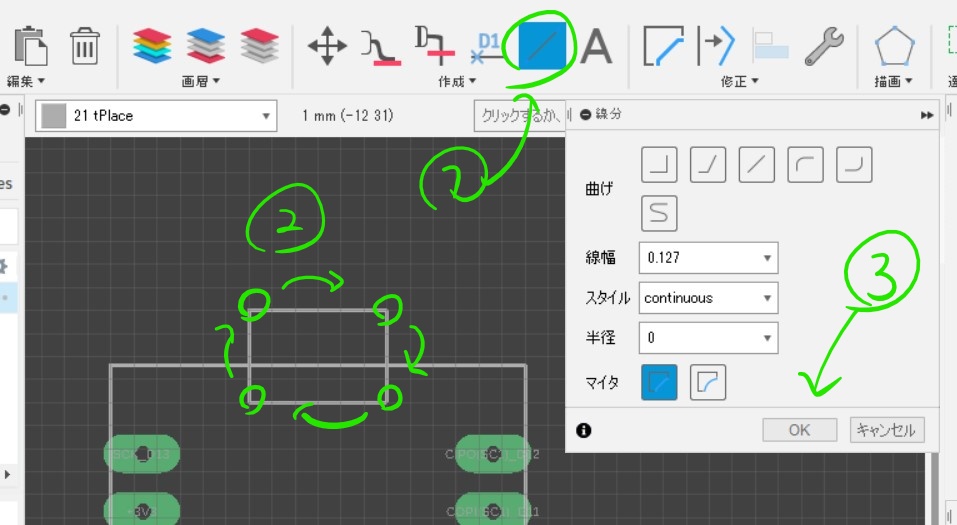Open the wrench change tool
Screen dimensions: 957x525
(x=824, y=46)
